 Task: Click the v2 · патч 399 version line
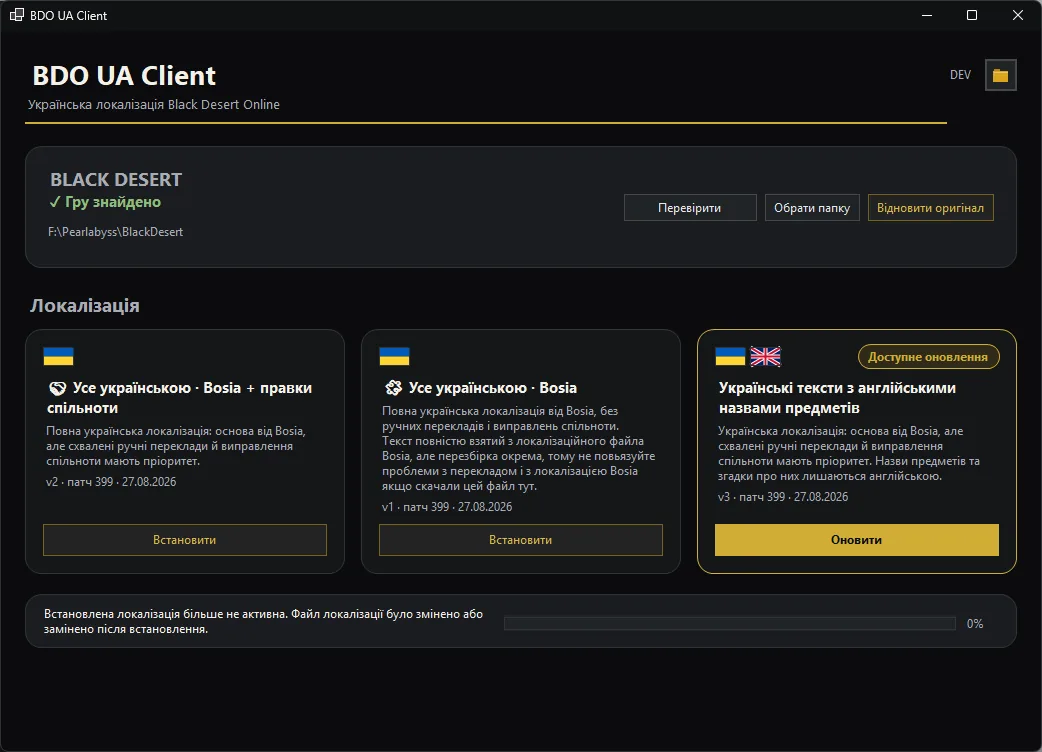111,482
